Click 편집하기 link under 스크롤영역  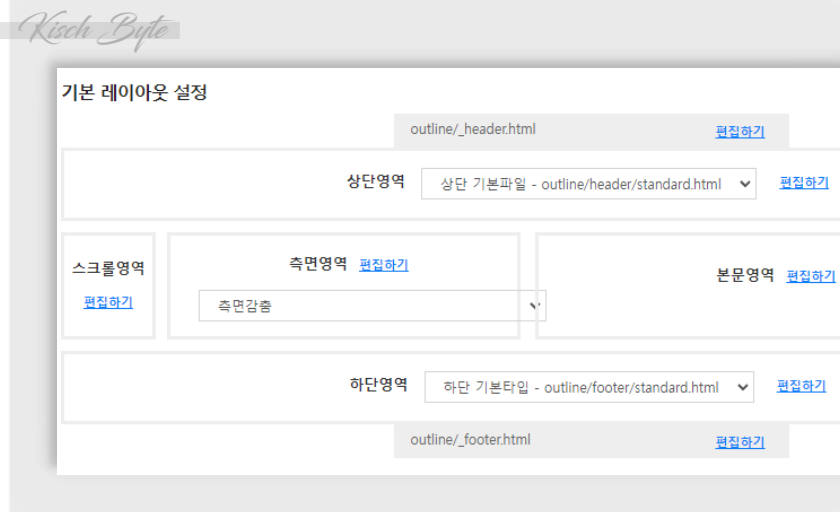pos(108,303)
